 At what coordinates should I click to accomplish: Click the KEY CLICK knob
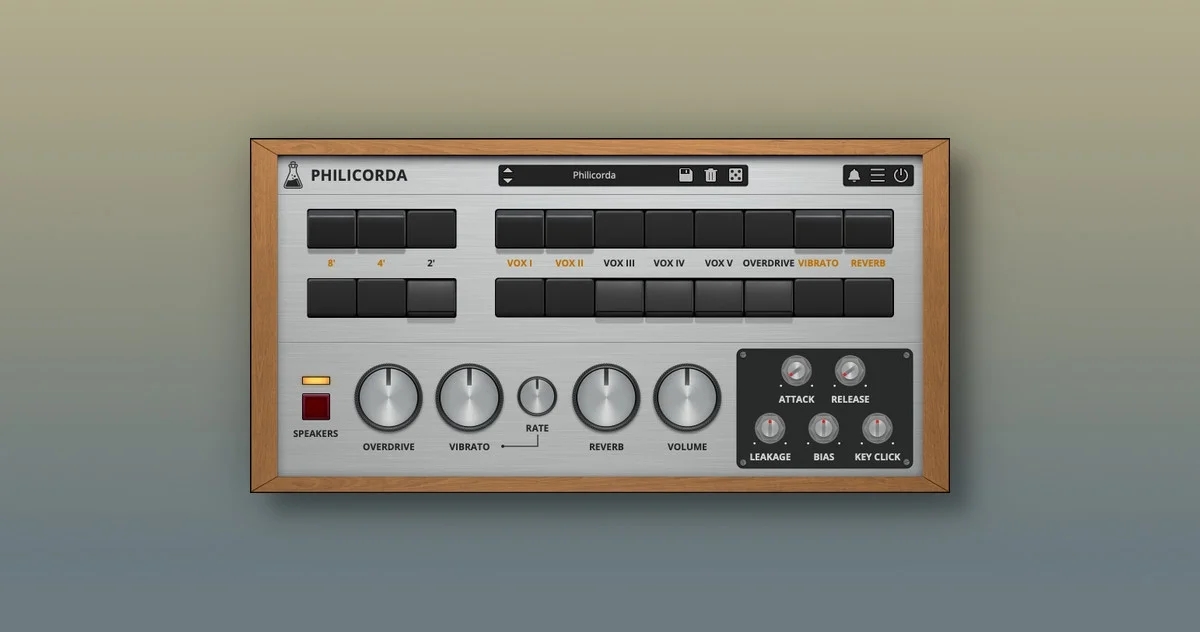click(x=877, y=429)
